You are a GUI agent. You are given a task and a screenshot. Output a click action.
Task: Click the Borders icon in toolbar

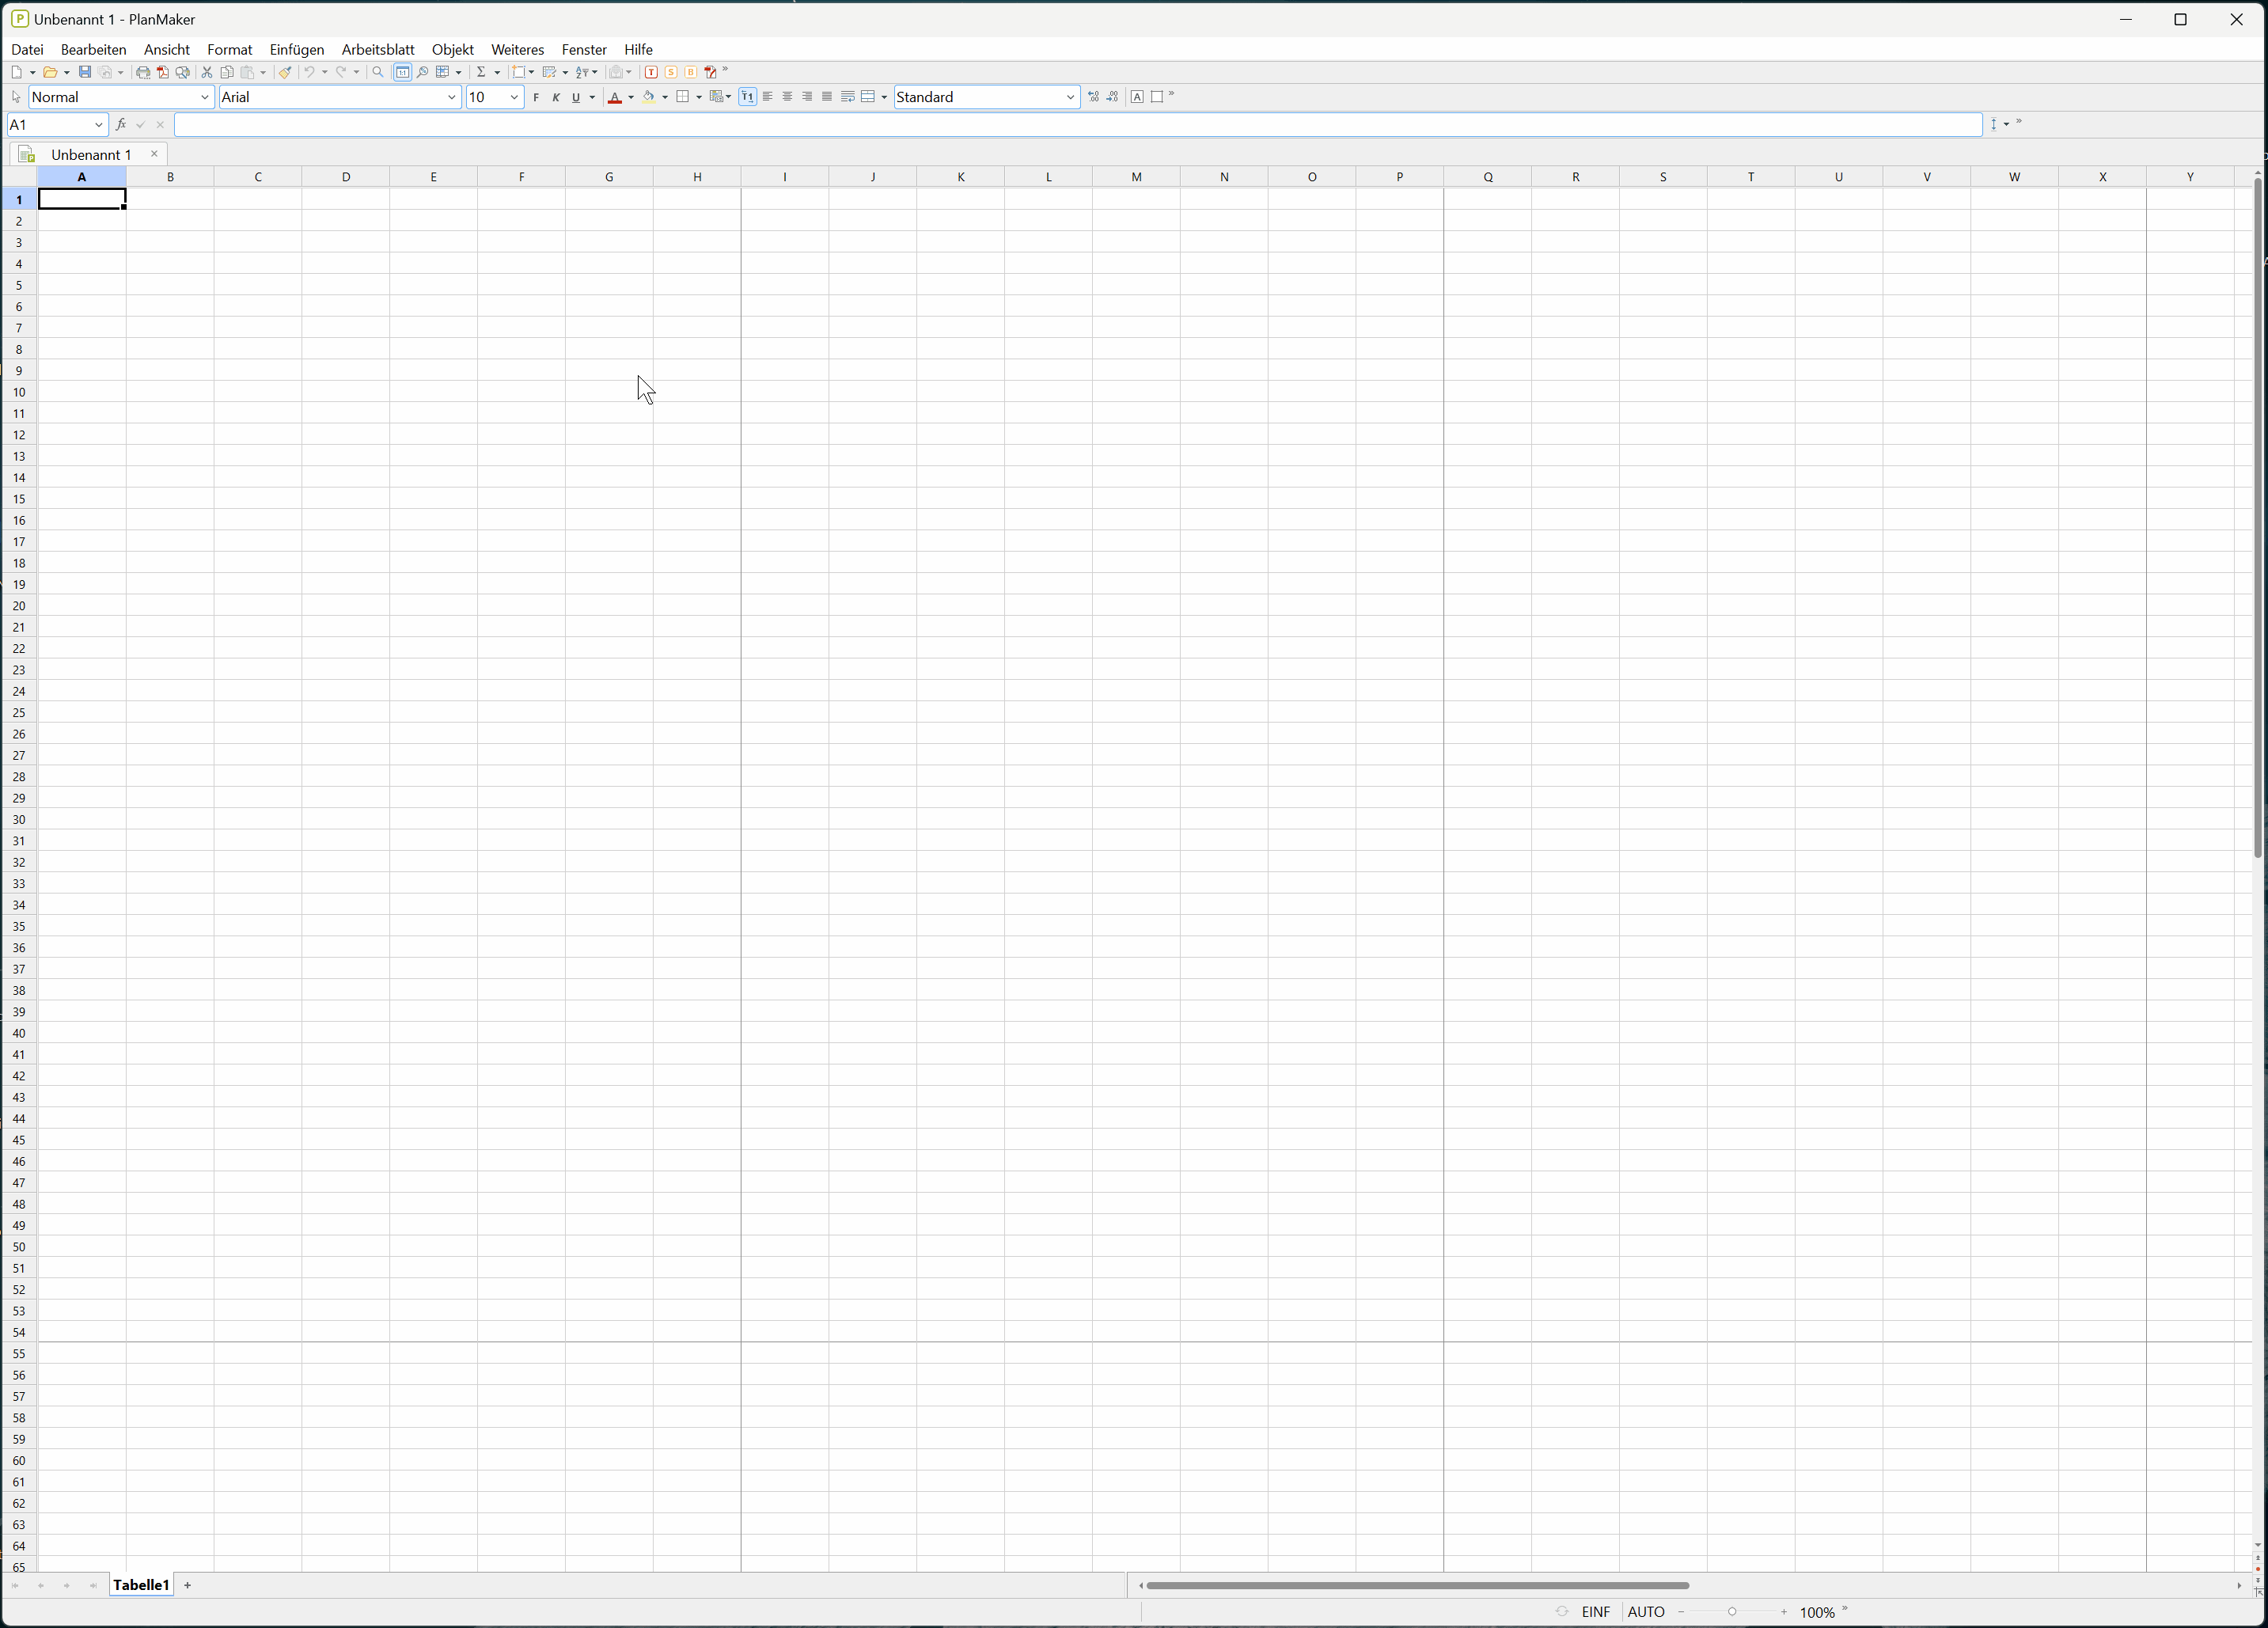tap(681, 97)
